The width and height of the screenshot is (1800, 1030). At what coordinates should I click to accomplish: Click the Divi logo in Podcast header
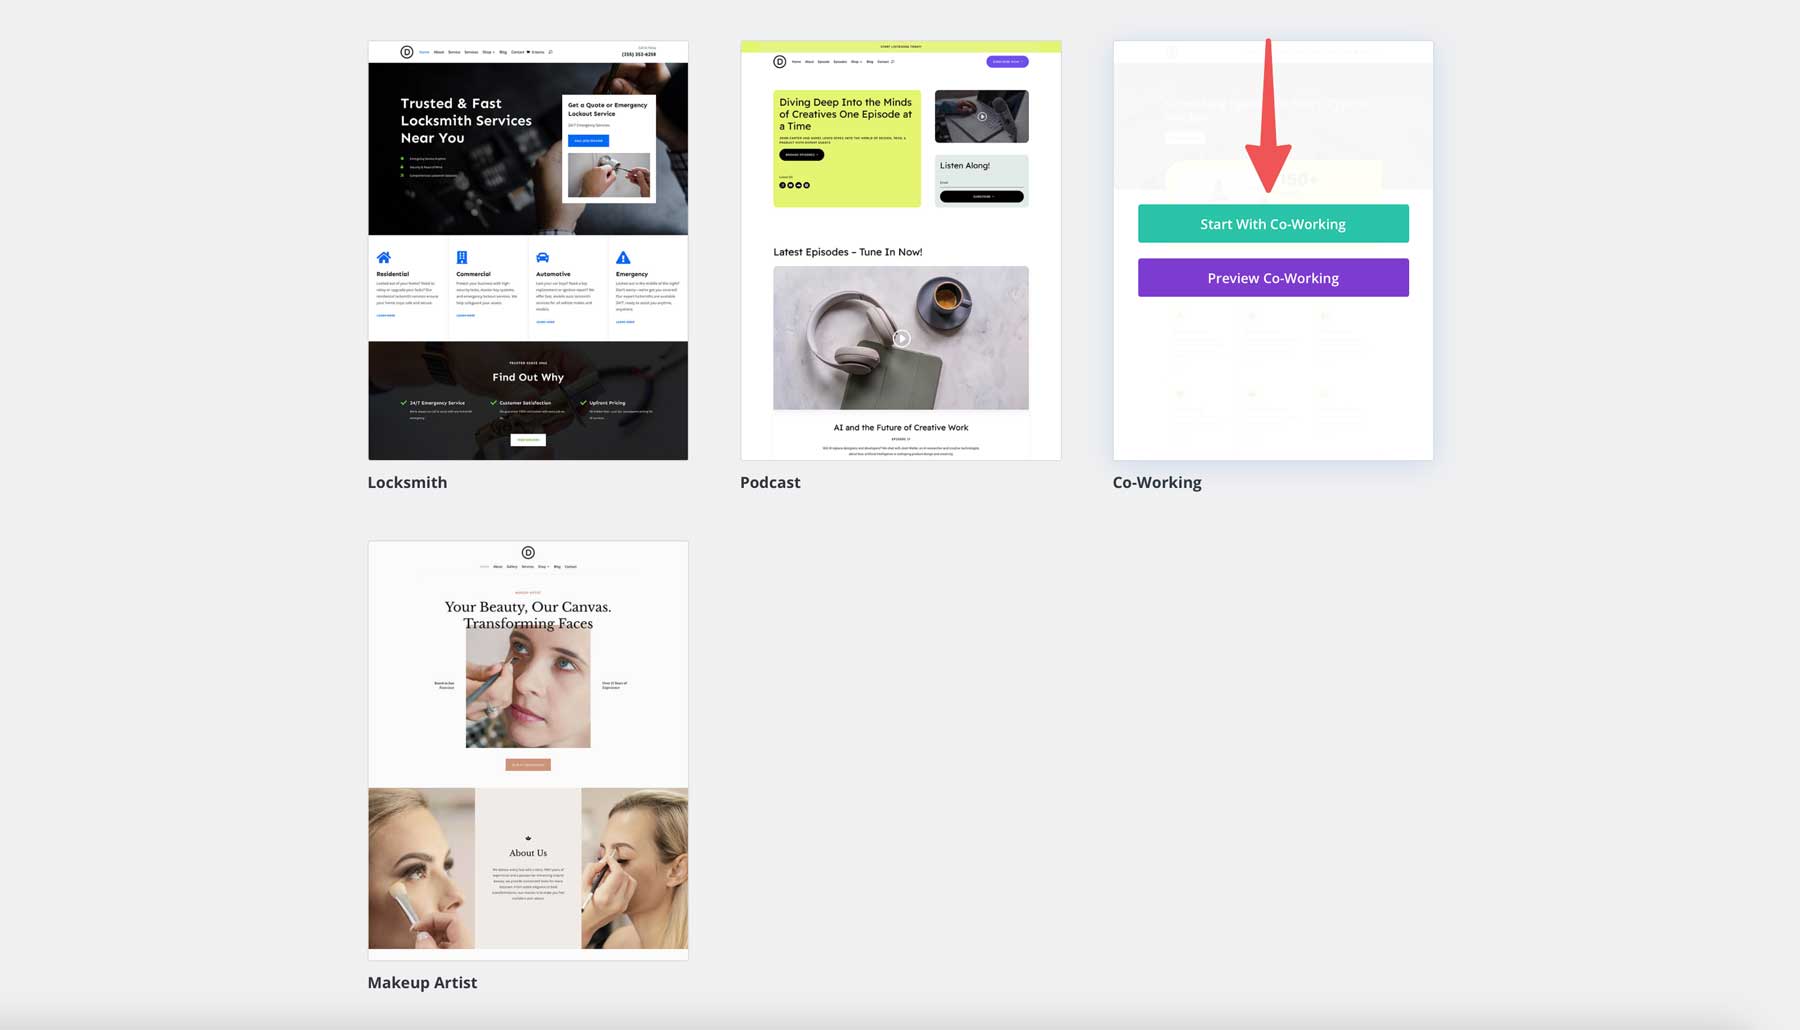779,61
